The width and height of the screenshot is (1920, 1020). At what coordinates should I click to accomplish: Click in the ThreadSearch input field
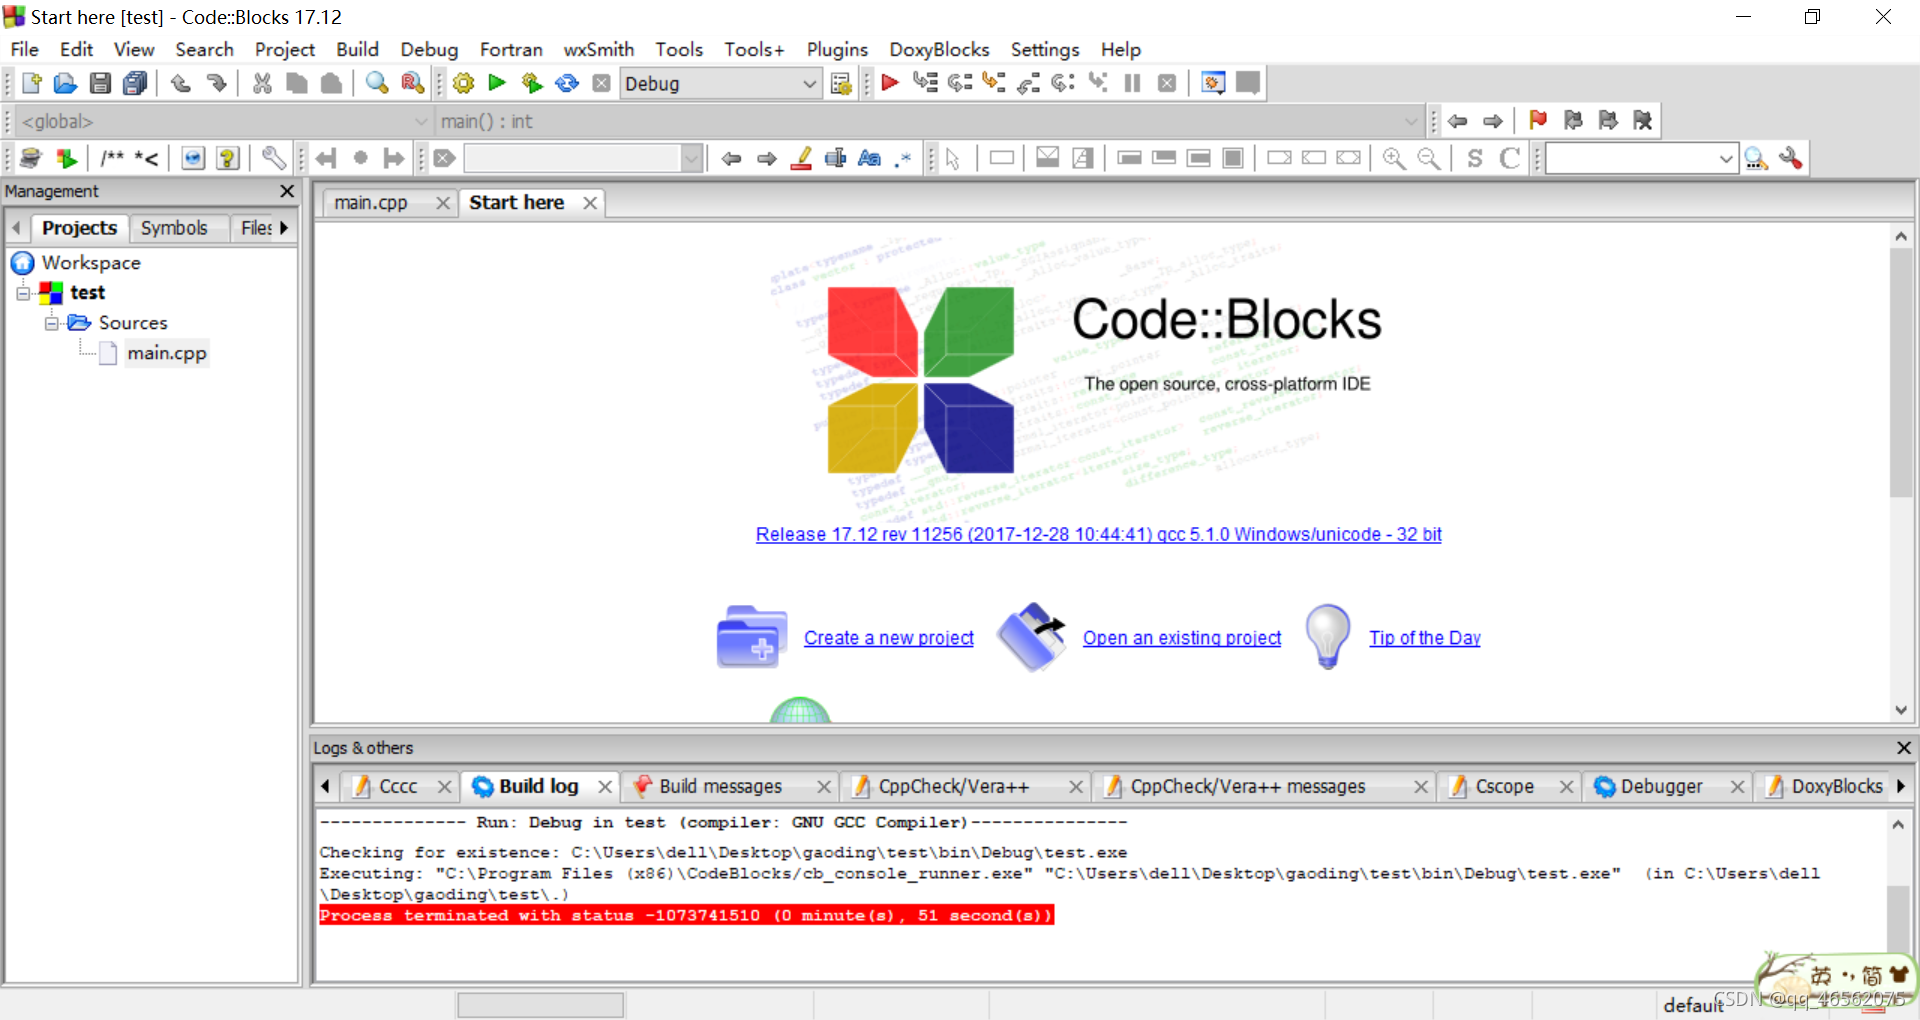pos(1632,158)
